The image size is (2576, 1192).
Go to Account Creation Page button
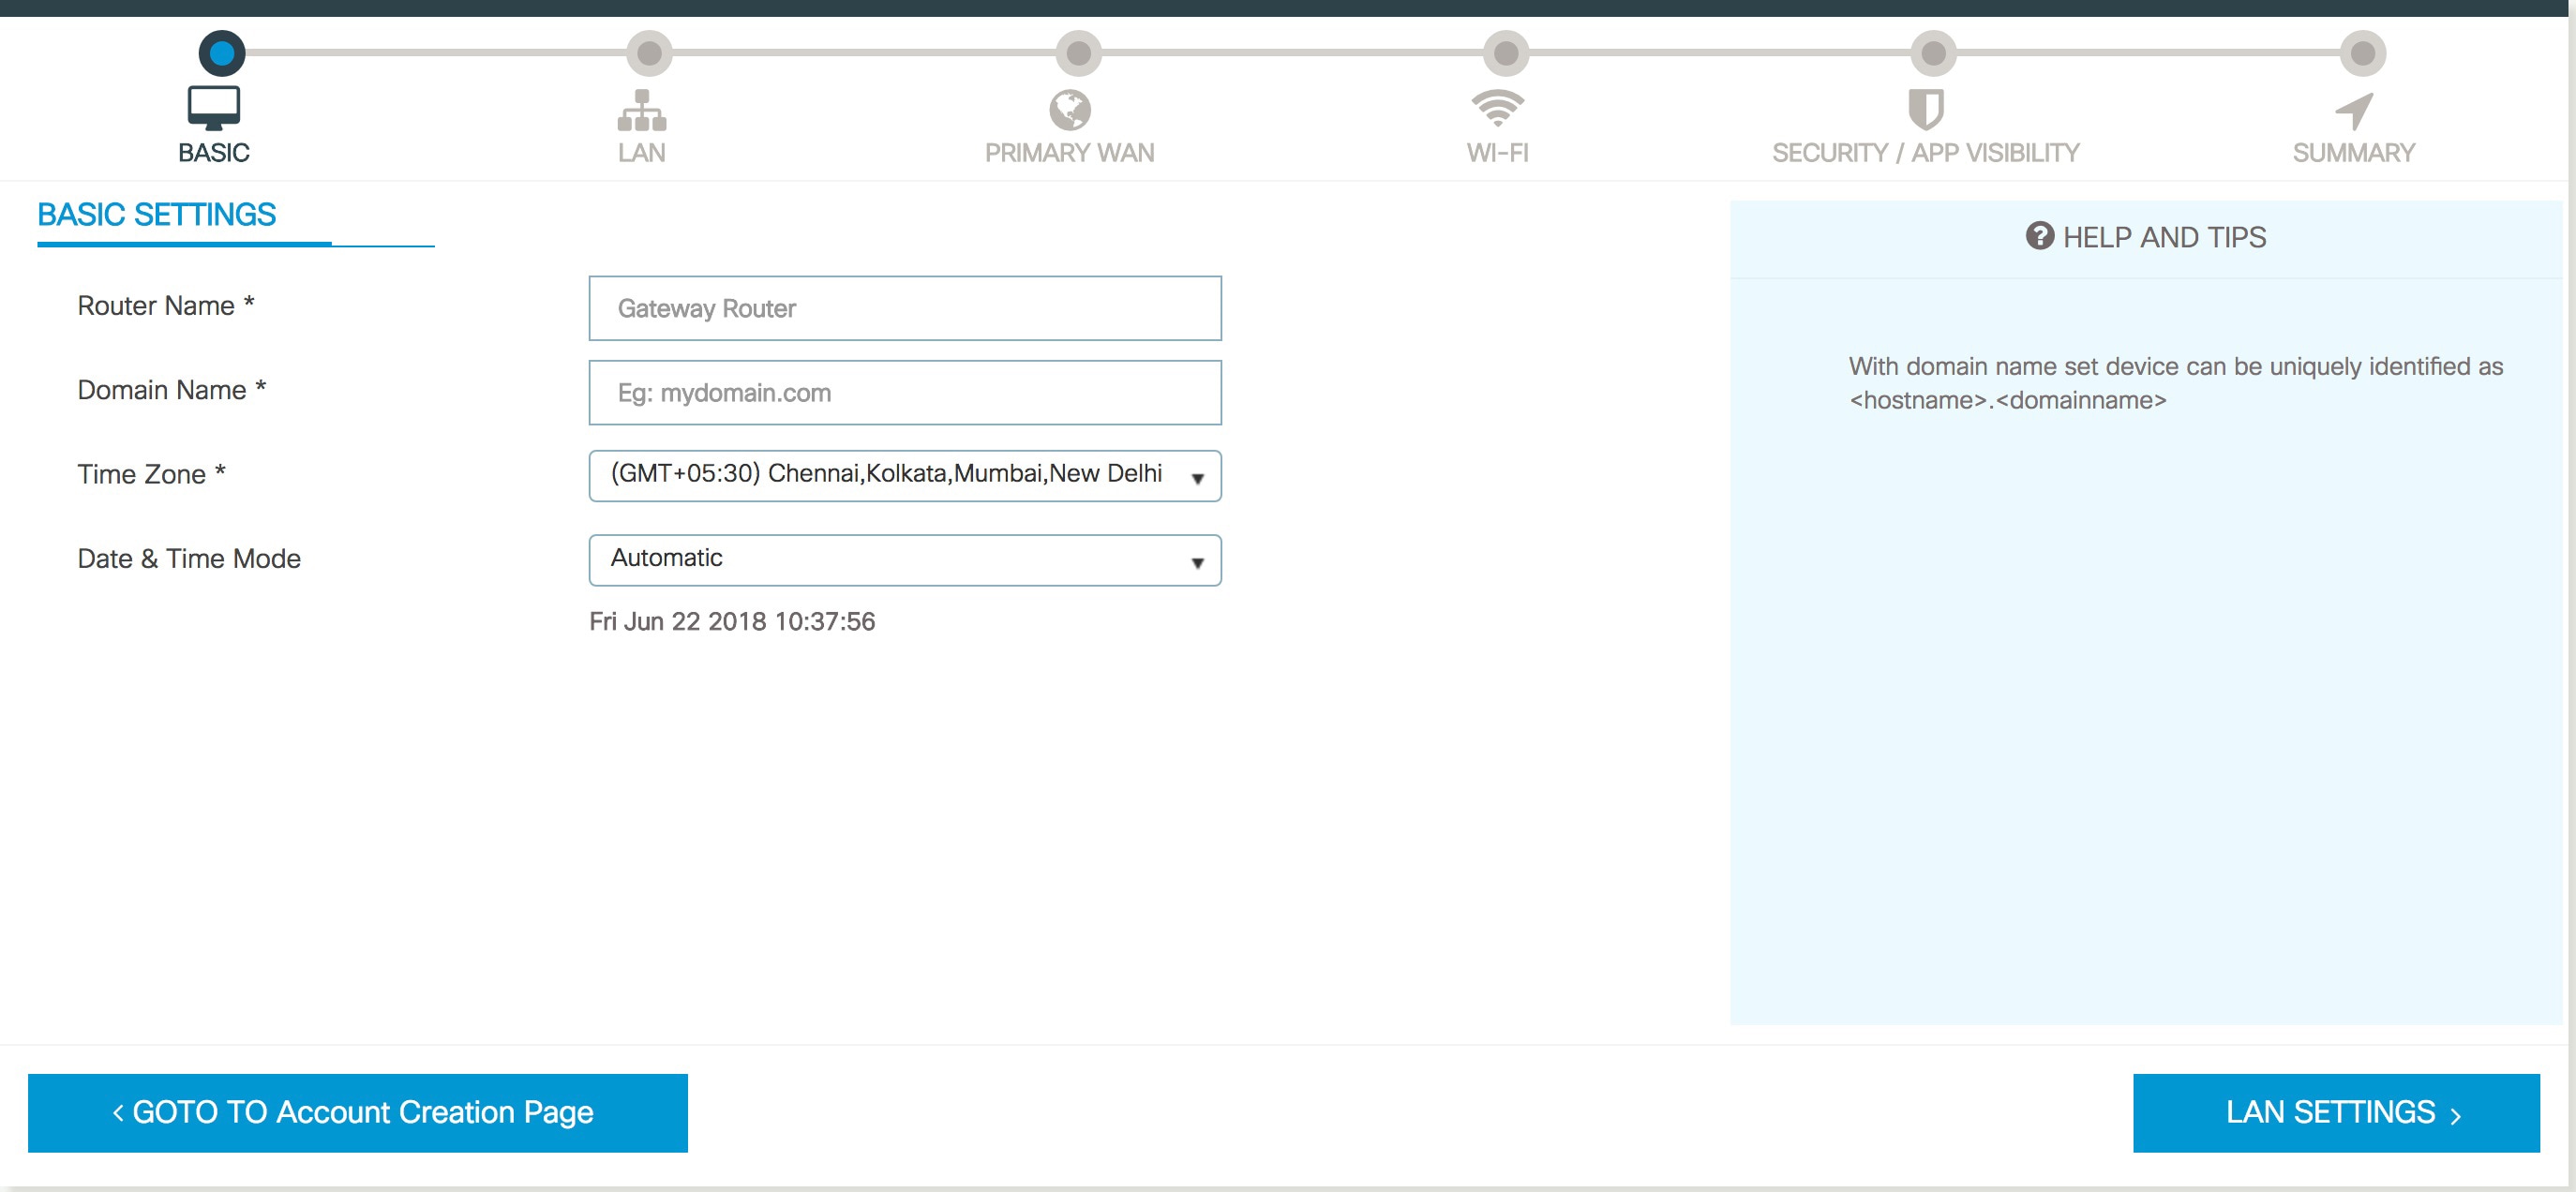click(357, 1112)
